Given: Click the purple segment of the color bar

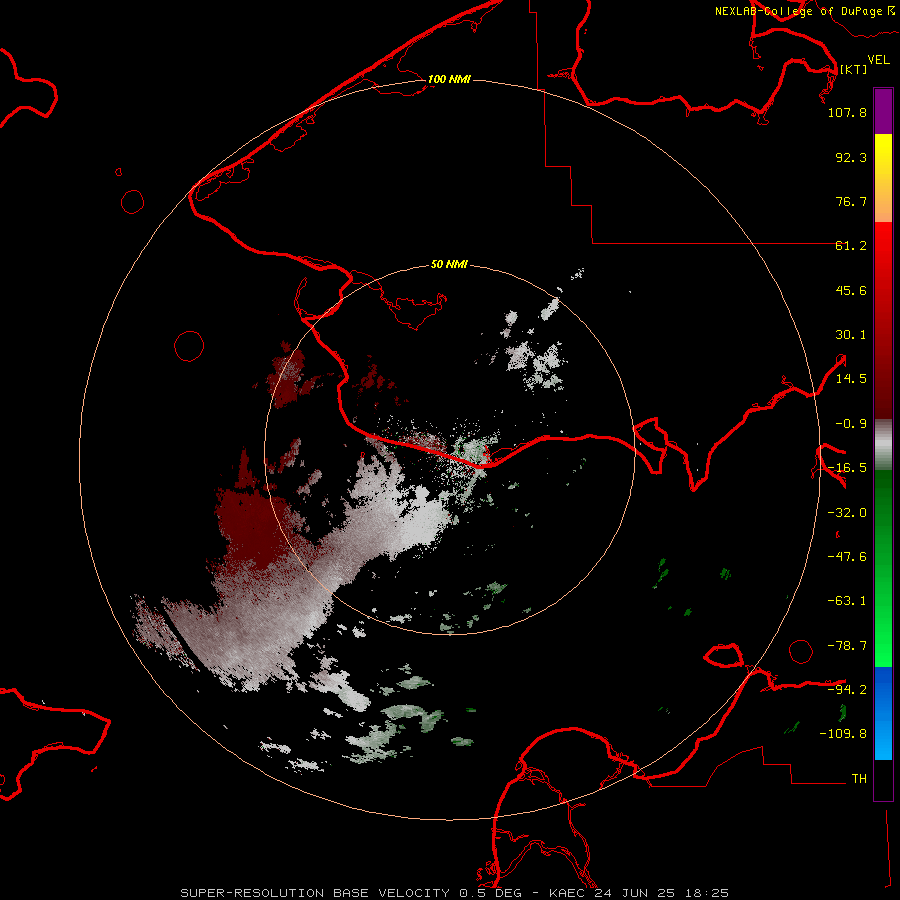Looking at the screenshot, I should click(x=883, y=111).
